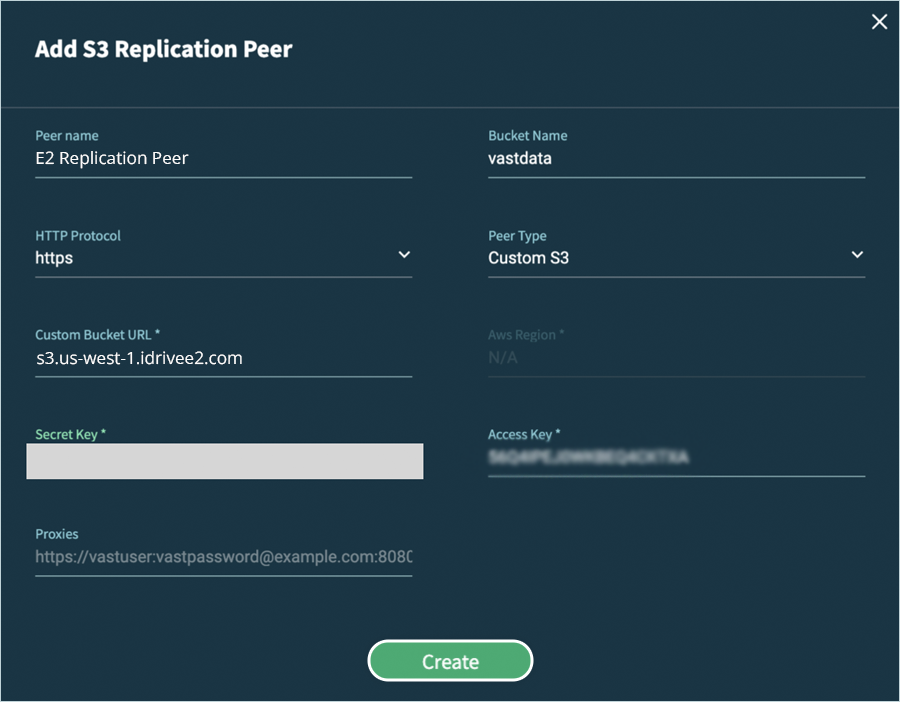Click the 'https' protocol value
This screenshot has width=900, height=702.
click(x=55, y=258)
